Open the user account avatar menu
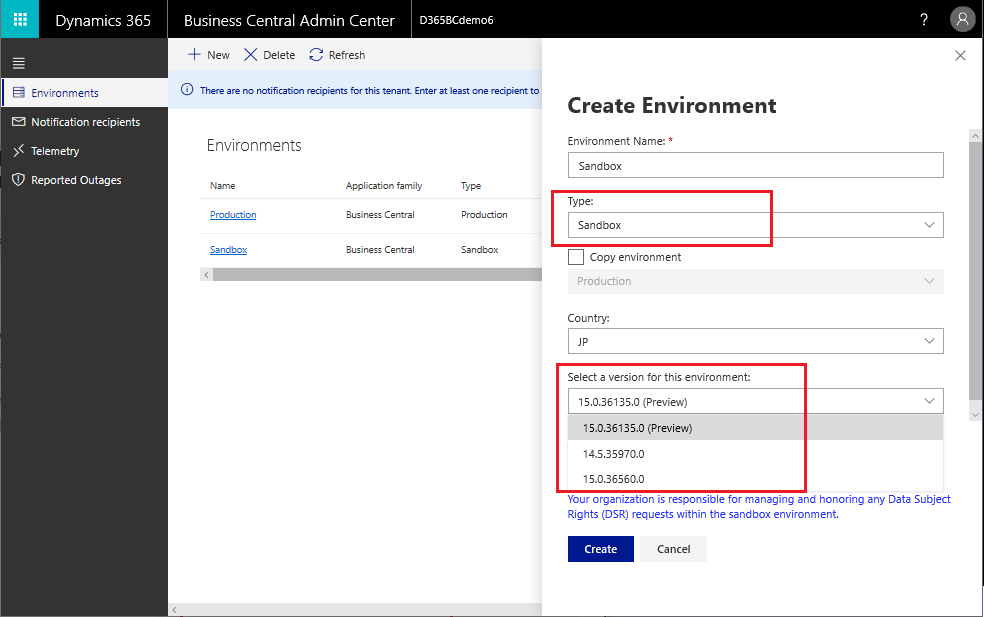Image resolution: width=984 pixels, height=617 pixels. pos(962,19)
